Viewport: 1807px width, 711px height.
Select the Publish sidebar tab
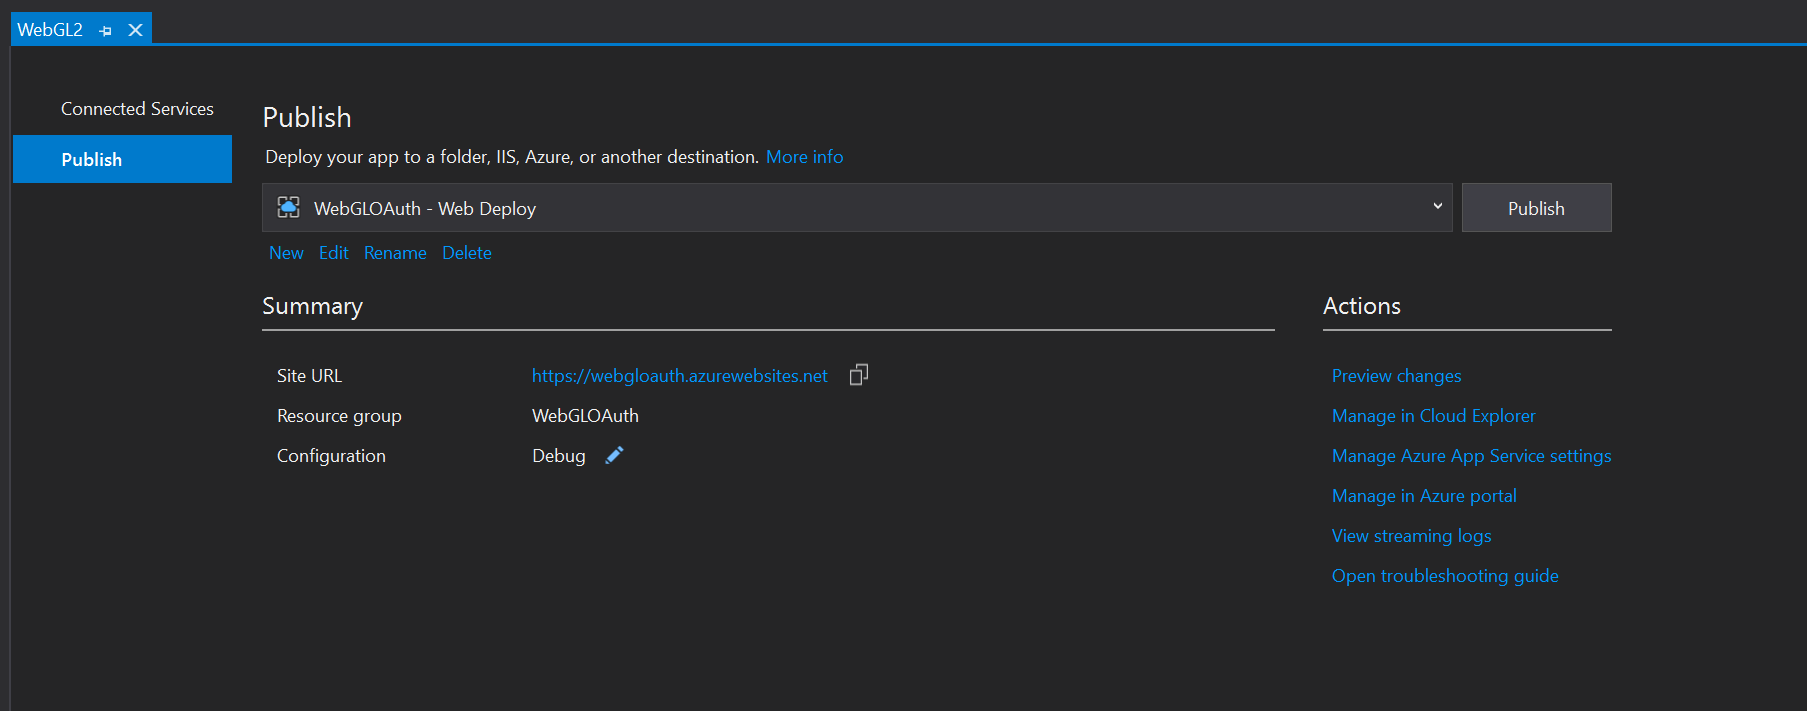pos(122,160)
